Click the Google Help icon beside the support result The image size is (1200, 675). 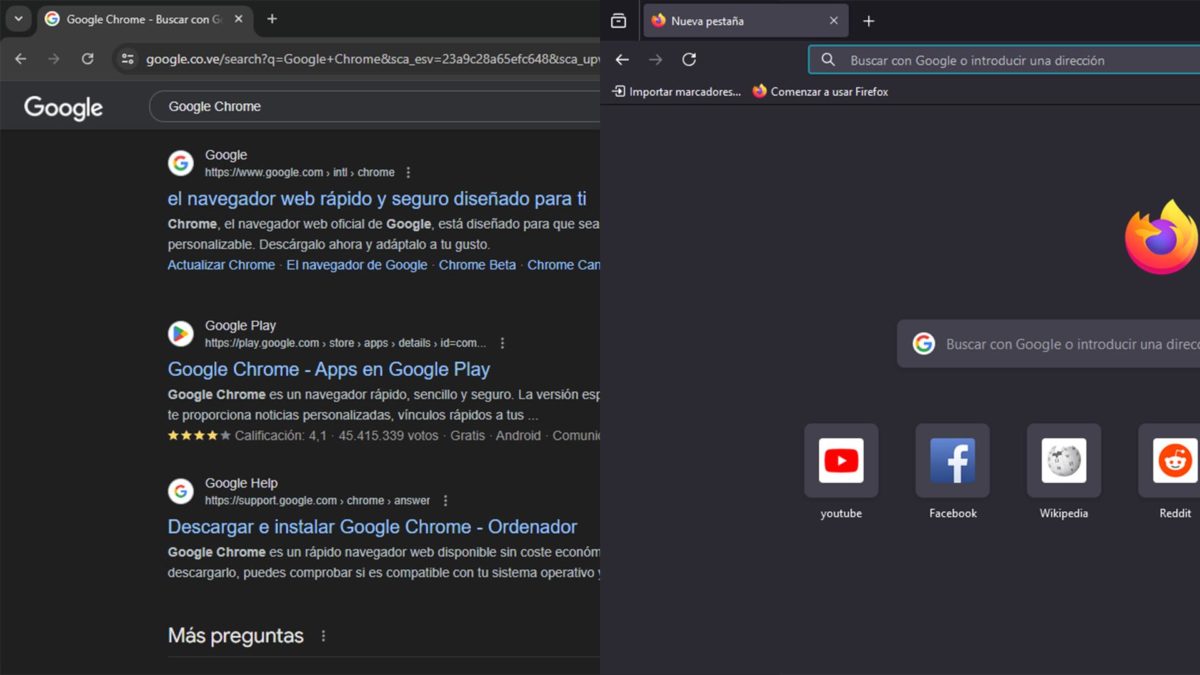pos(180,491)
